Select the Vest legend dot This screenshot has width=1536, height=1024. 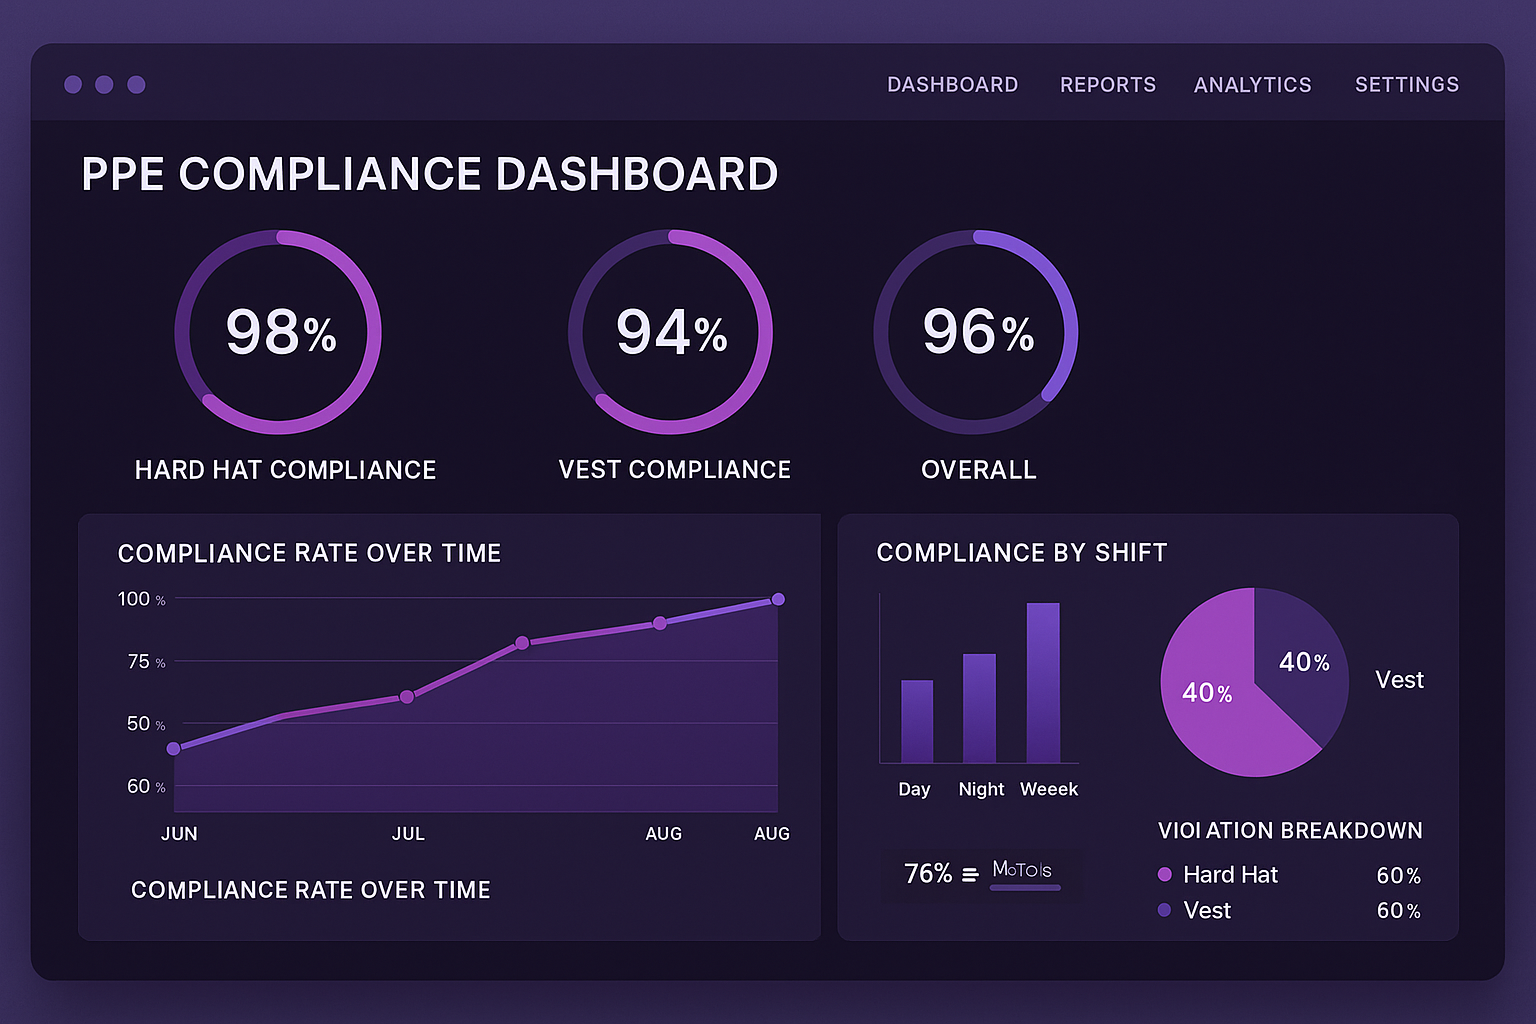(1164, 910)
